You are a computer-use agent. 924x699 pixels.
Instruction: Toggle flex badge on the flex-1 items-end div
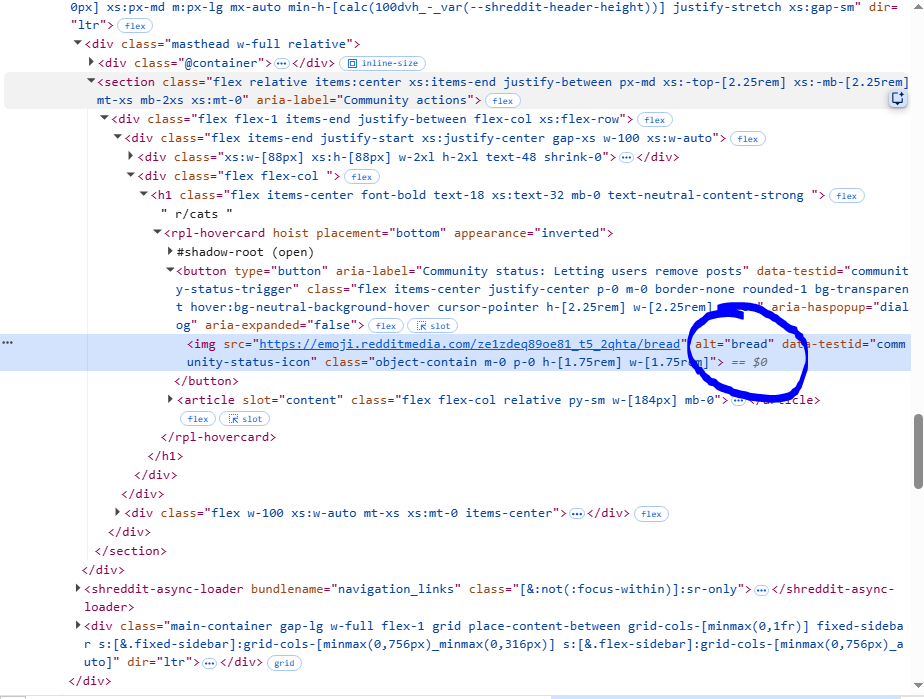click(x=655, y=120)
